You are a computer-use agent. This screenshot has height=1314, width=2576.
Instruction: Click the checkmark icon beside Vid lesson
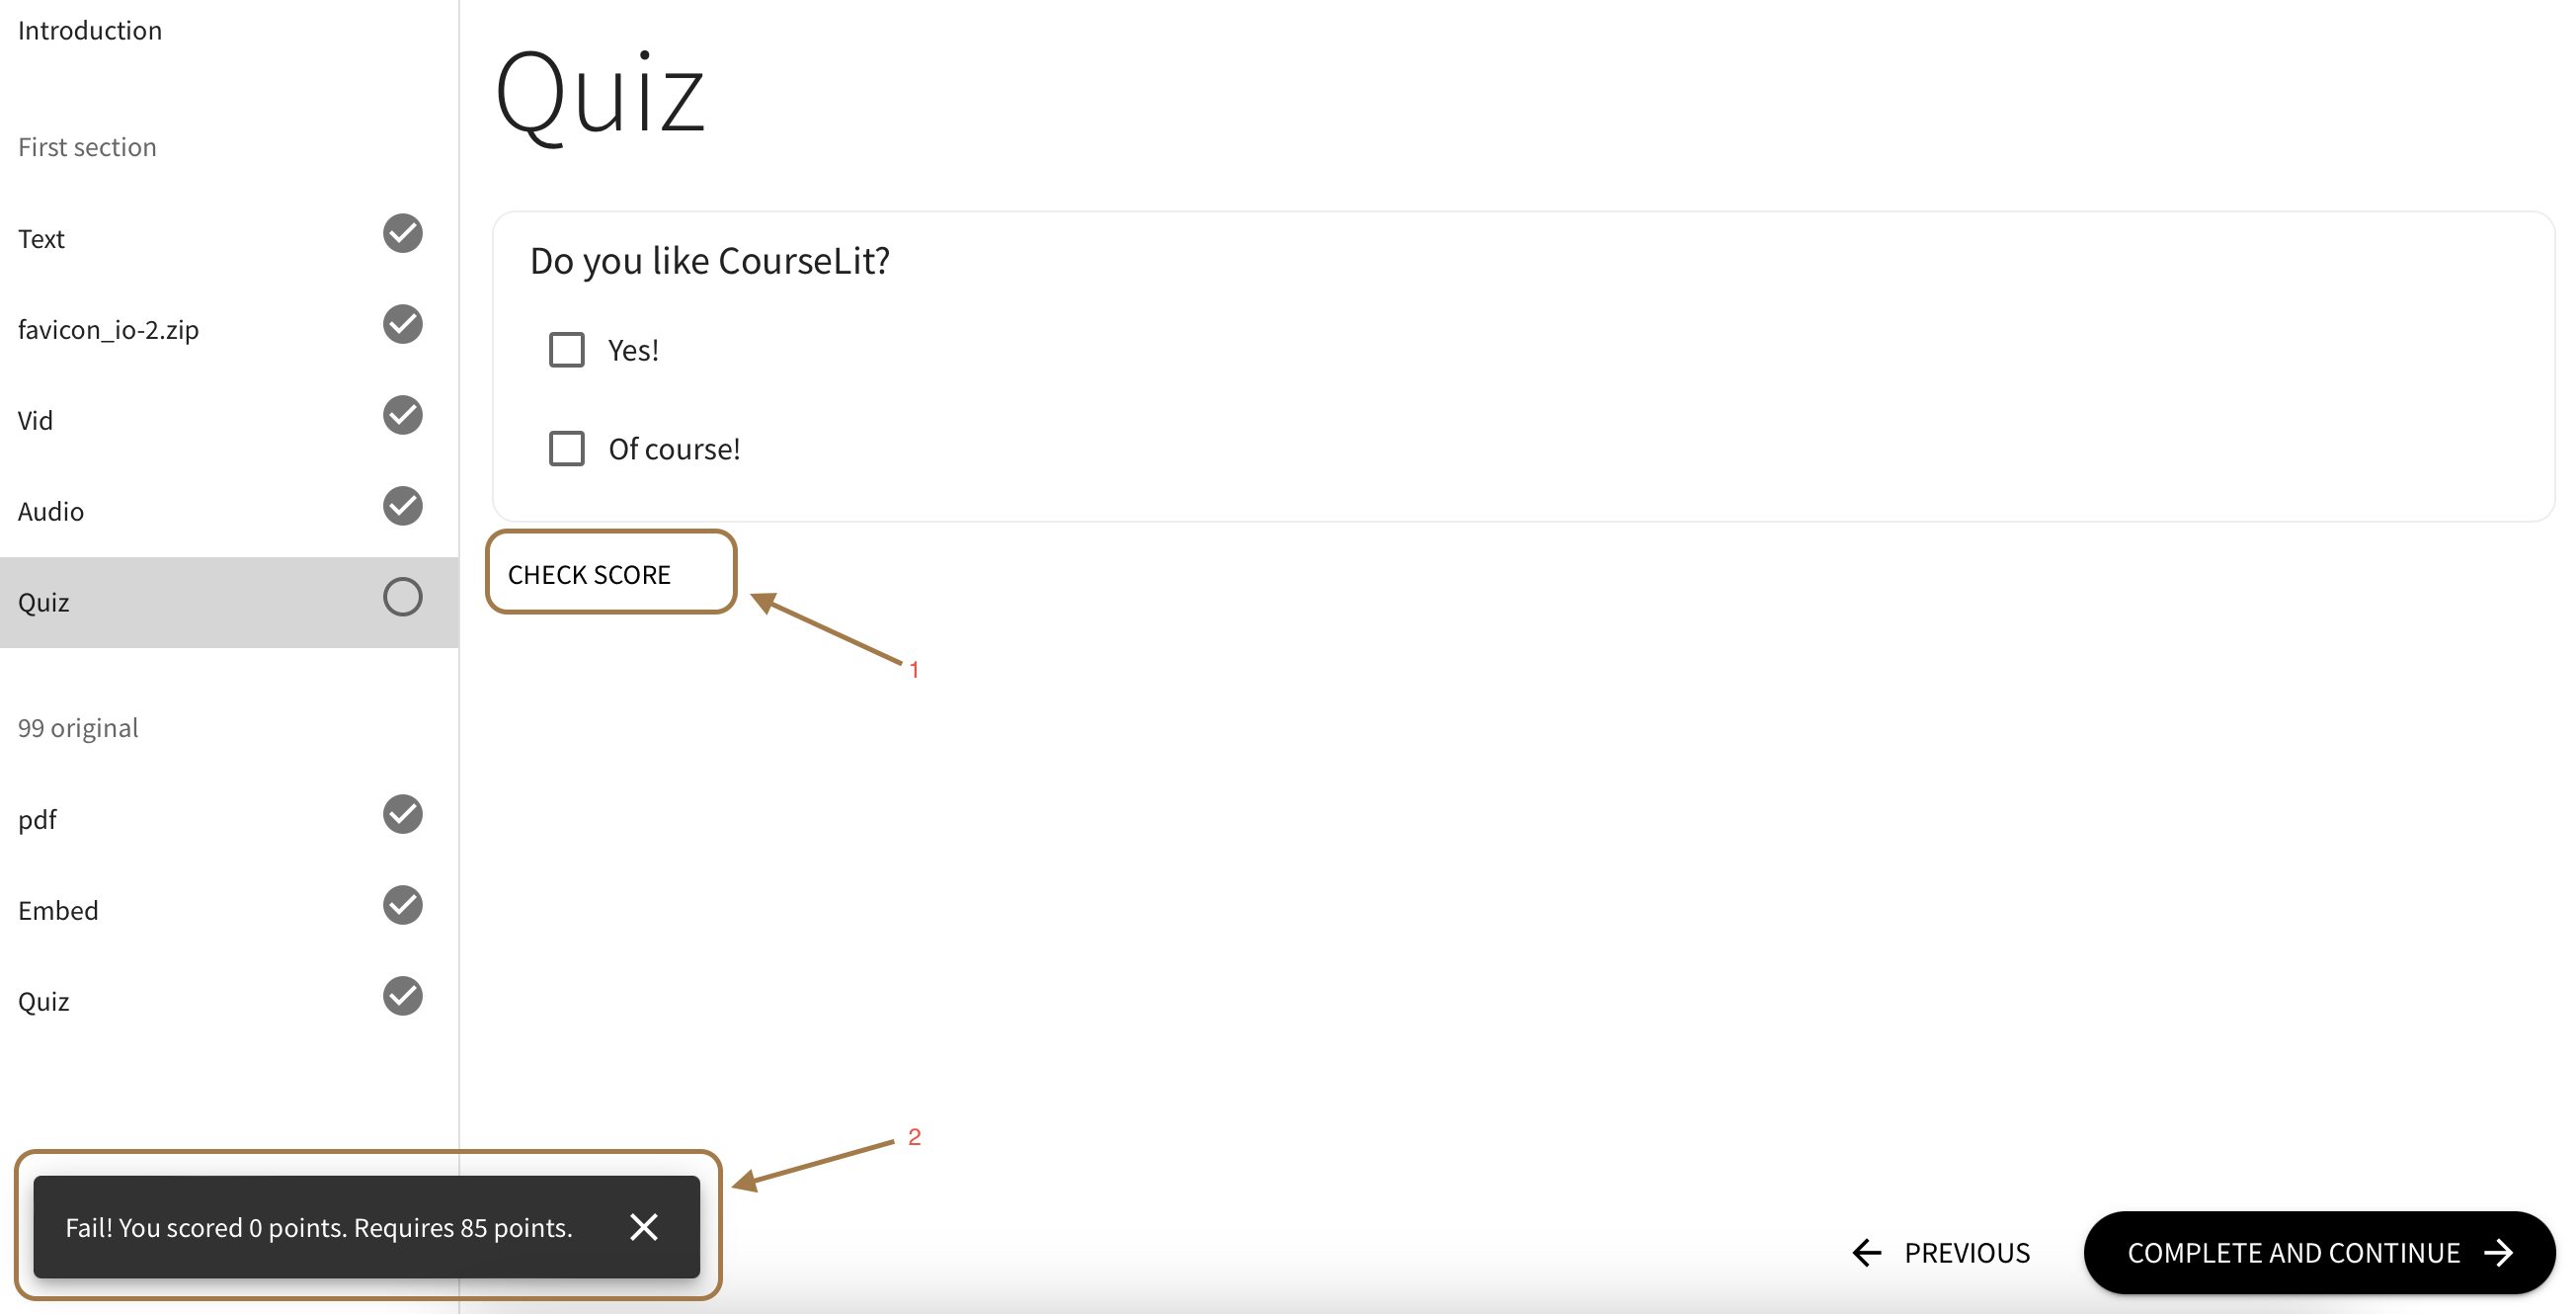click(402, 415)
